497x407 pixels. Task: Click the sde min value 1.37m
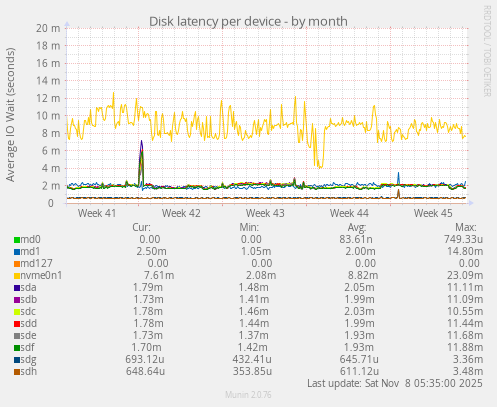254,335
